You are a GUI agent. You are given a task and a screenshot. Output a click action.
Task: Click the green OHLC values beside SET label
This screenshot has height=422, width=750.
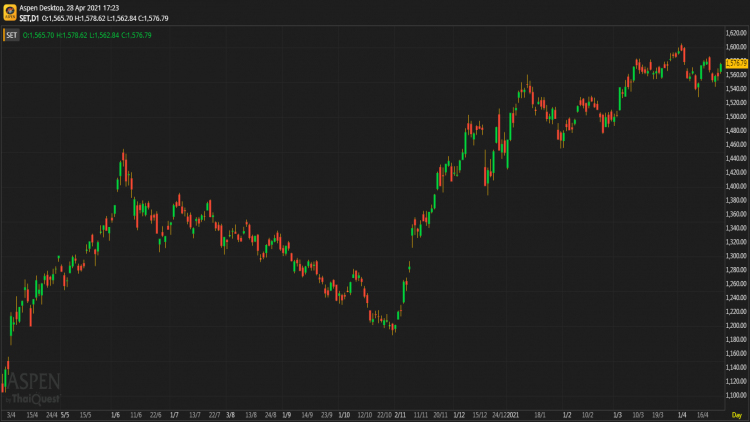tap(87, 35)
